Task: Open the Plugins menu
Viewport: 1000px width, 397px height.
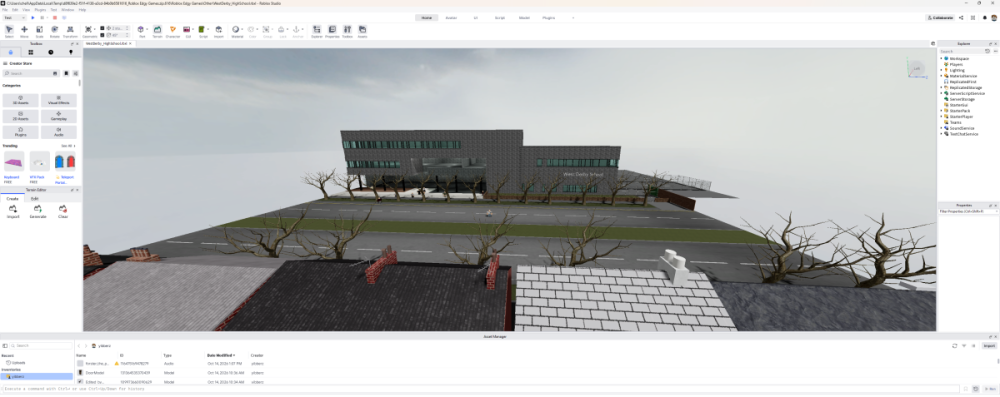Action: (40, 10)
